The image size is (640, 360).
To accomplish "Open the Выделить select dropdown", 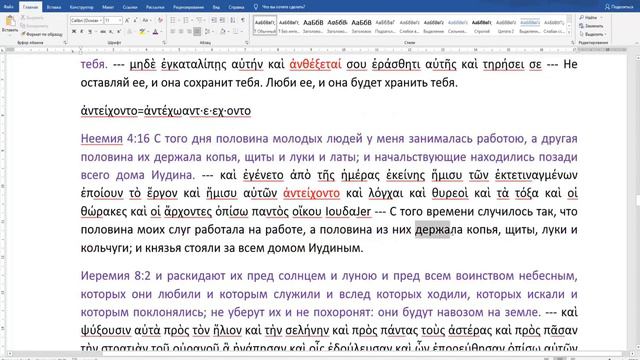I will pyautogui.click(x=593, y=34).
